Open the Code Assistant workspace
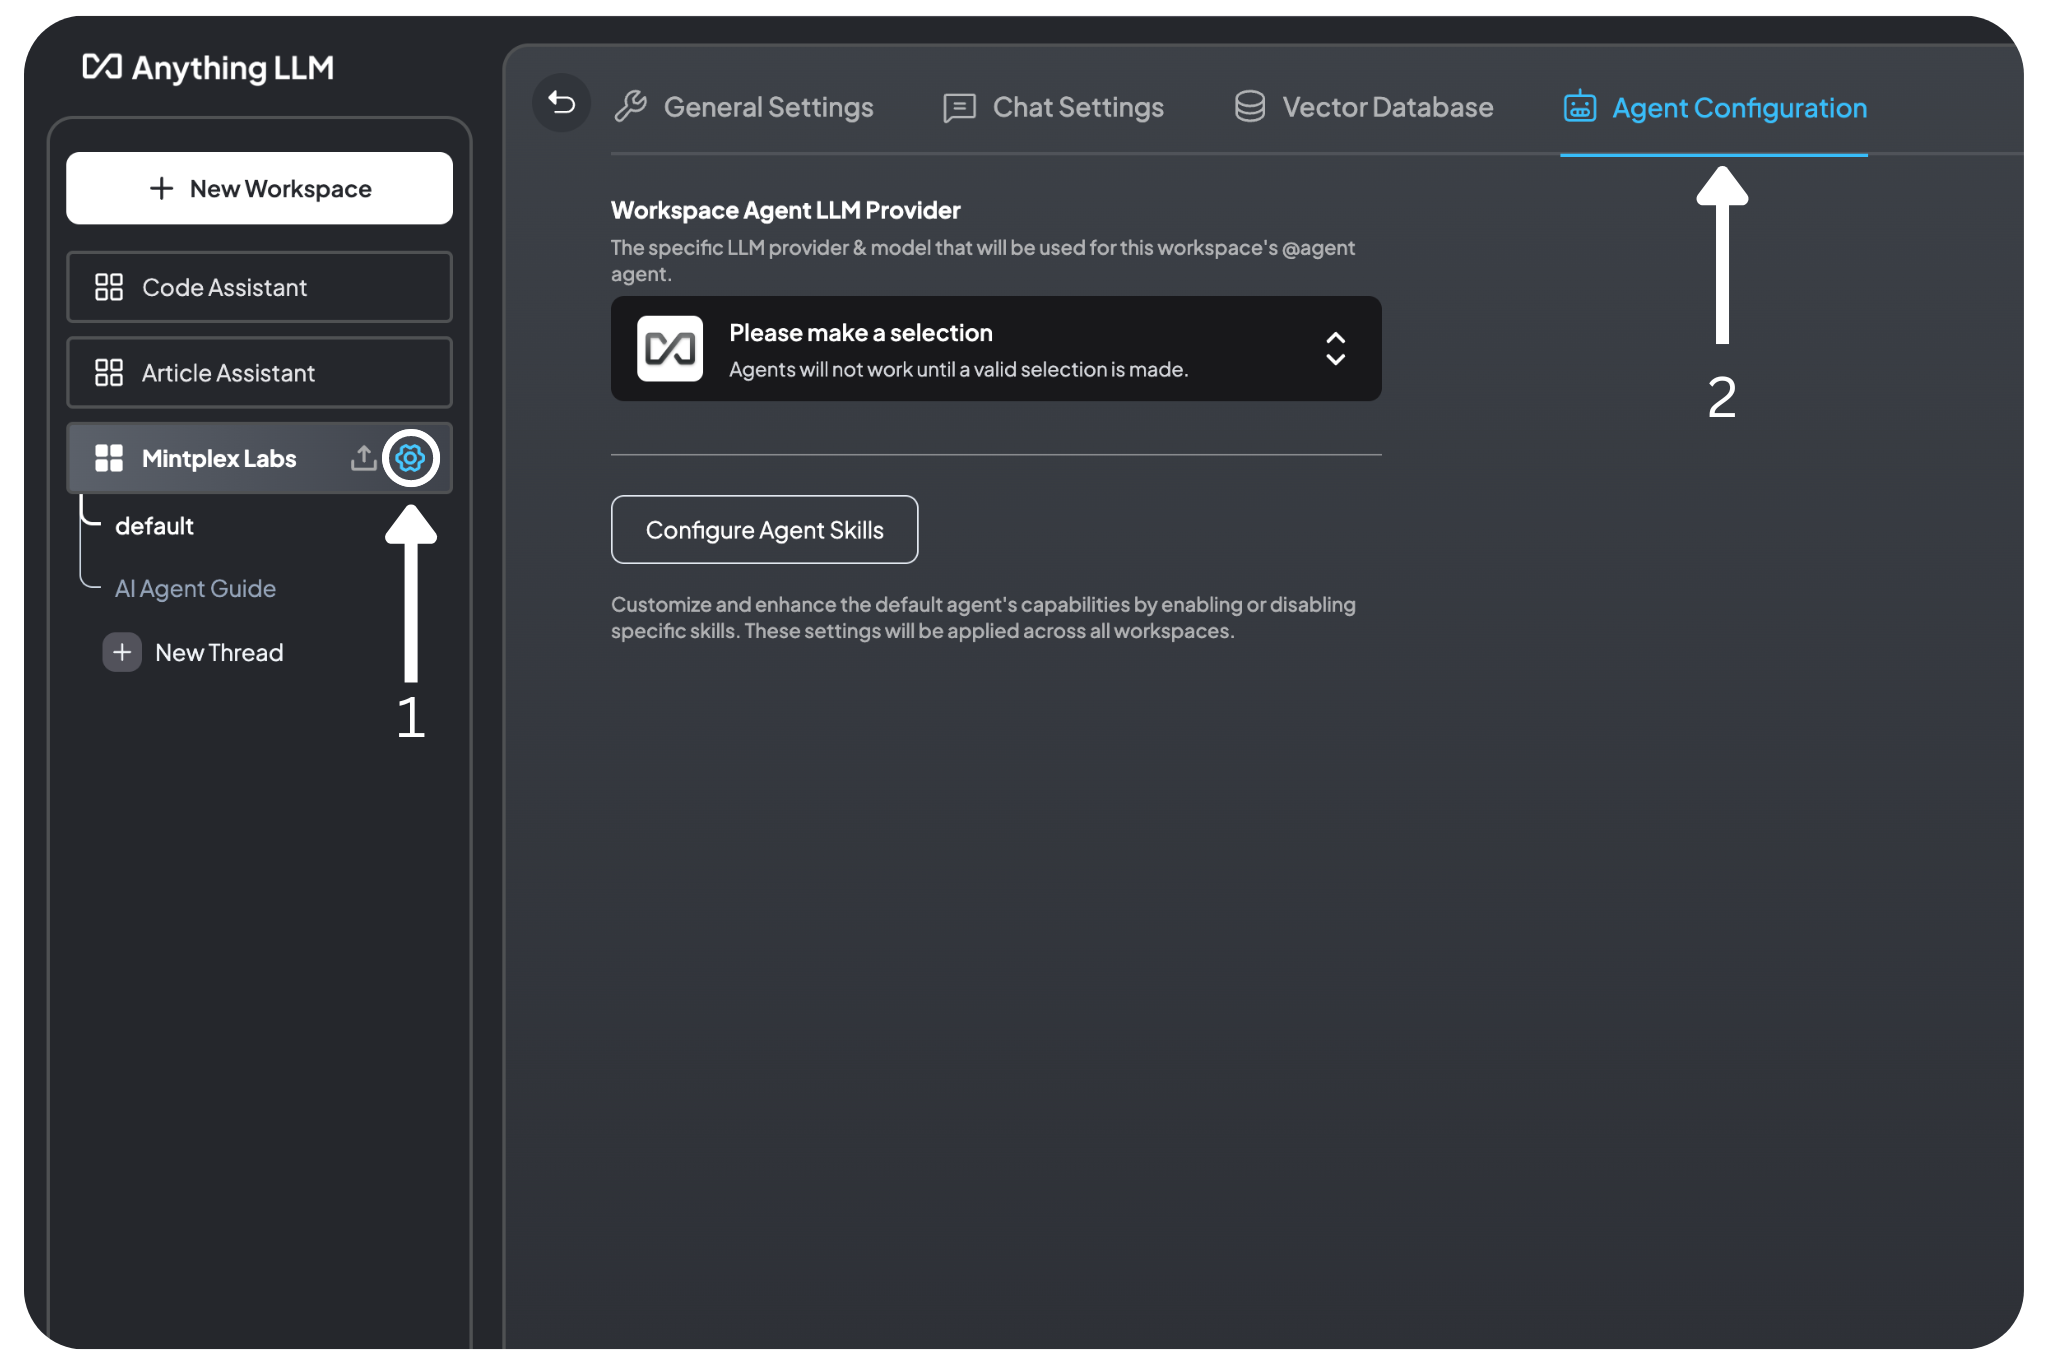The width and height of the screenshot is (2048, 1365). (x=262, y=286)
